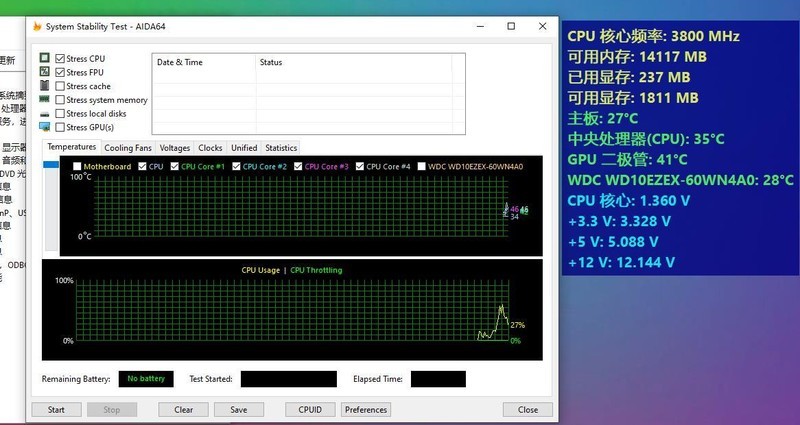
Task: Switch to the Statistics tab
Action: click(281, 148)
